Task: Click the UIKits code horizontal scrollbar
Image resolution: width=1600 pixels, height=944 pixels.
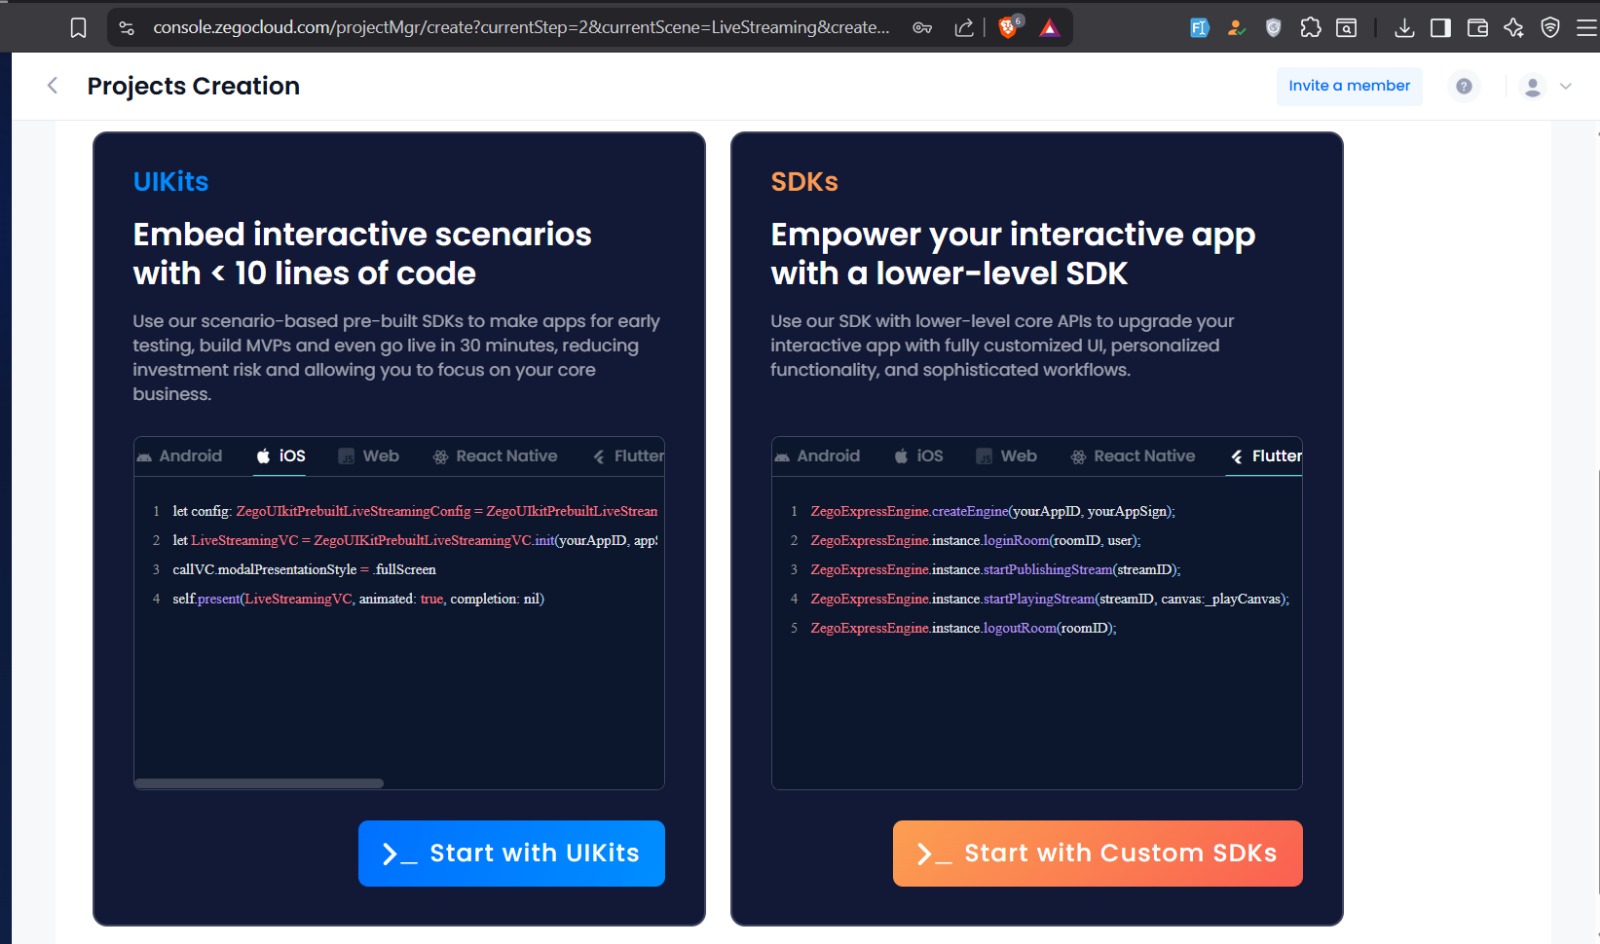Action: [x=259, y=783]
